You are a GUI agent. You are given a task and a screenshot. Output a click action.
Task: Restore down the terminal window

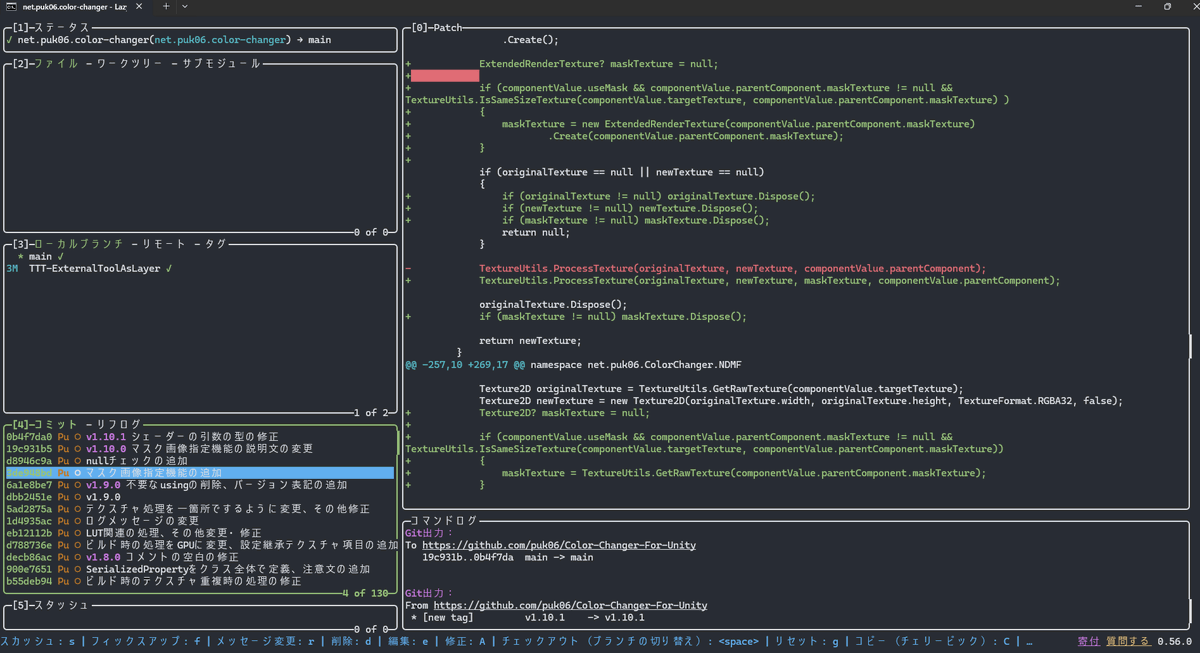coord(1167,7)
